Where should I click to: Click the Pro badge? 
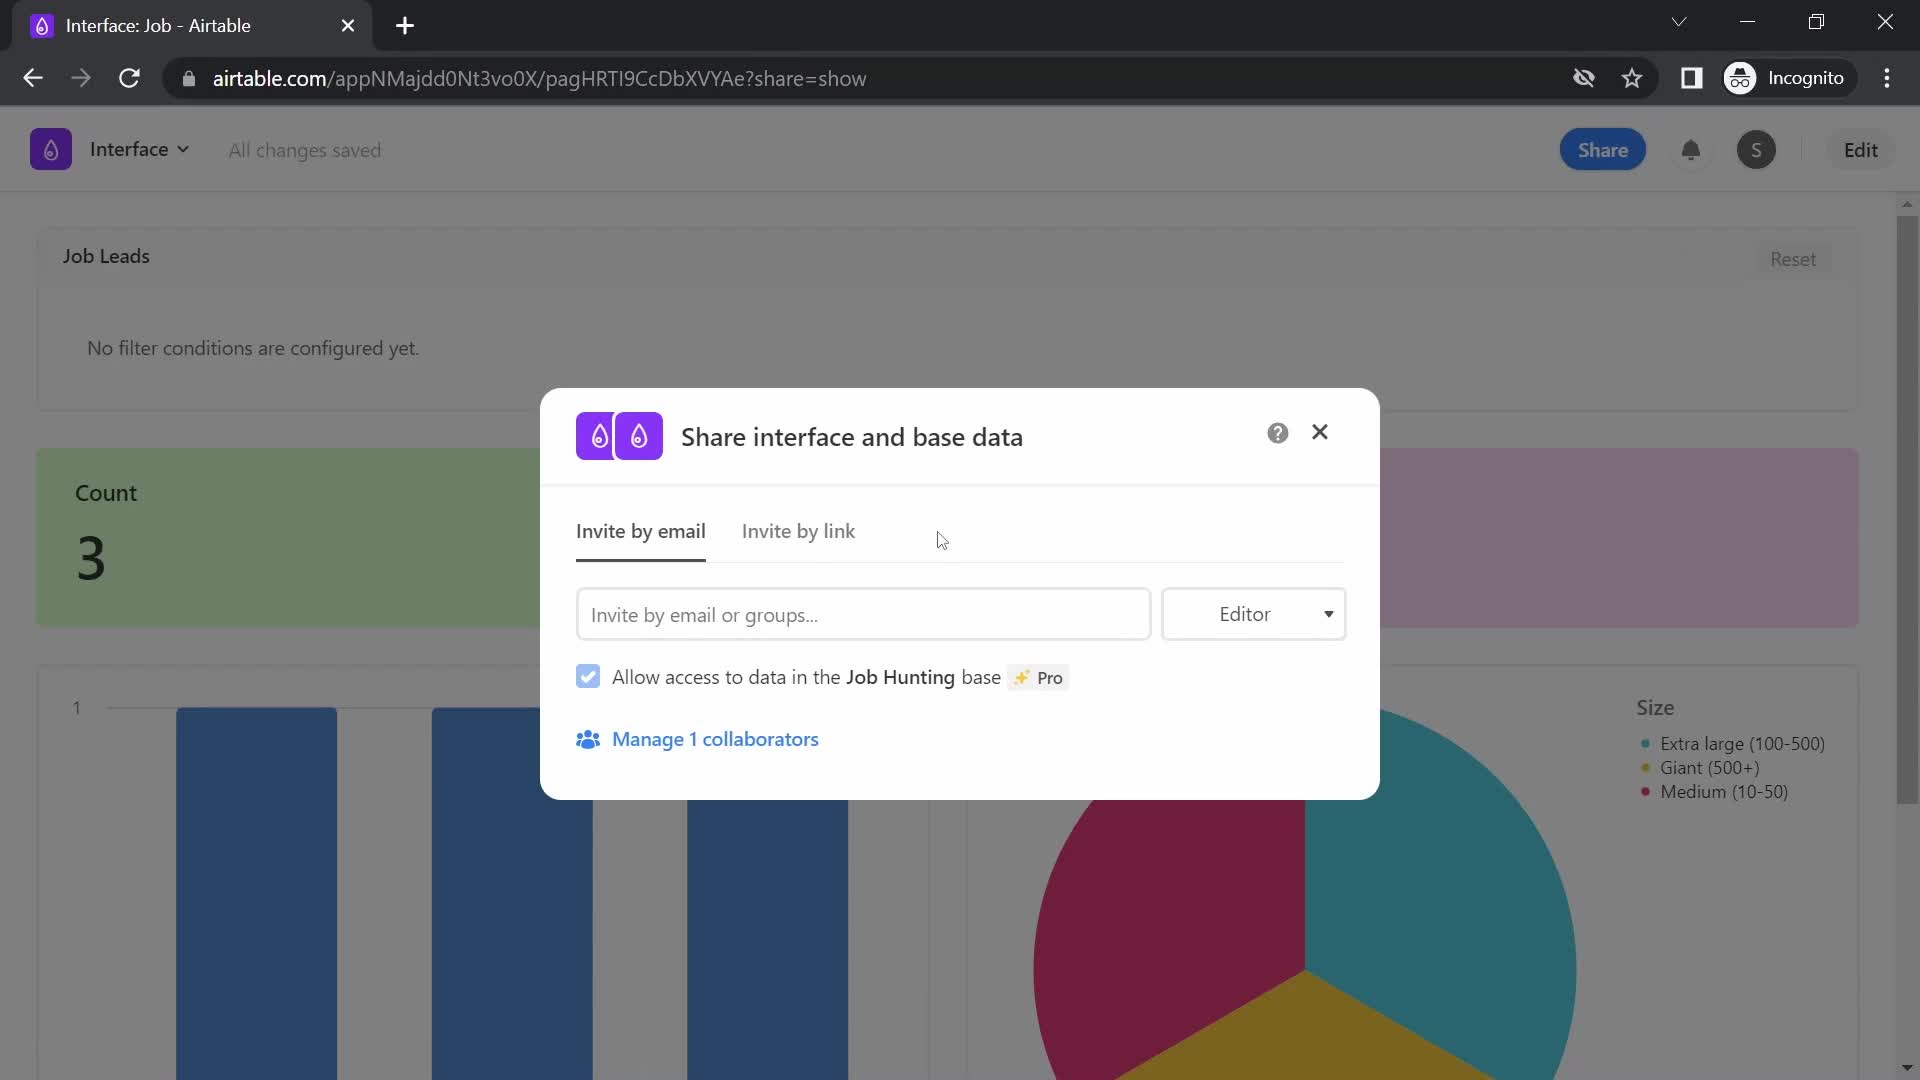point(1038,678)
